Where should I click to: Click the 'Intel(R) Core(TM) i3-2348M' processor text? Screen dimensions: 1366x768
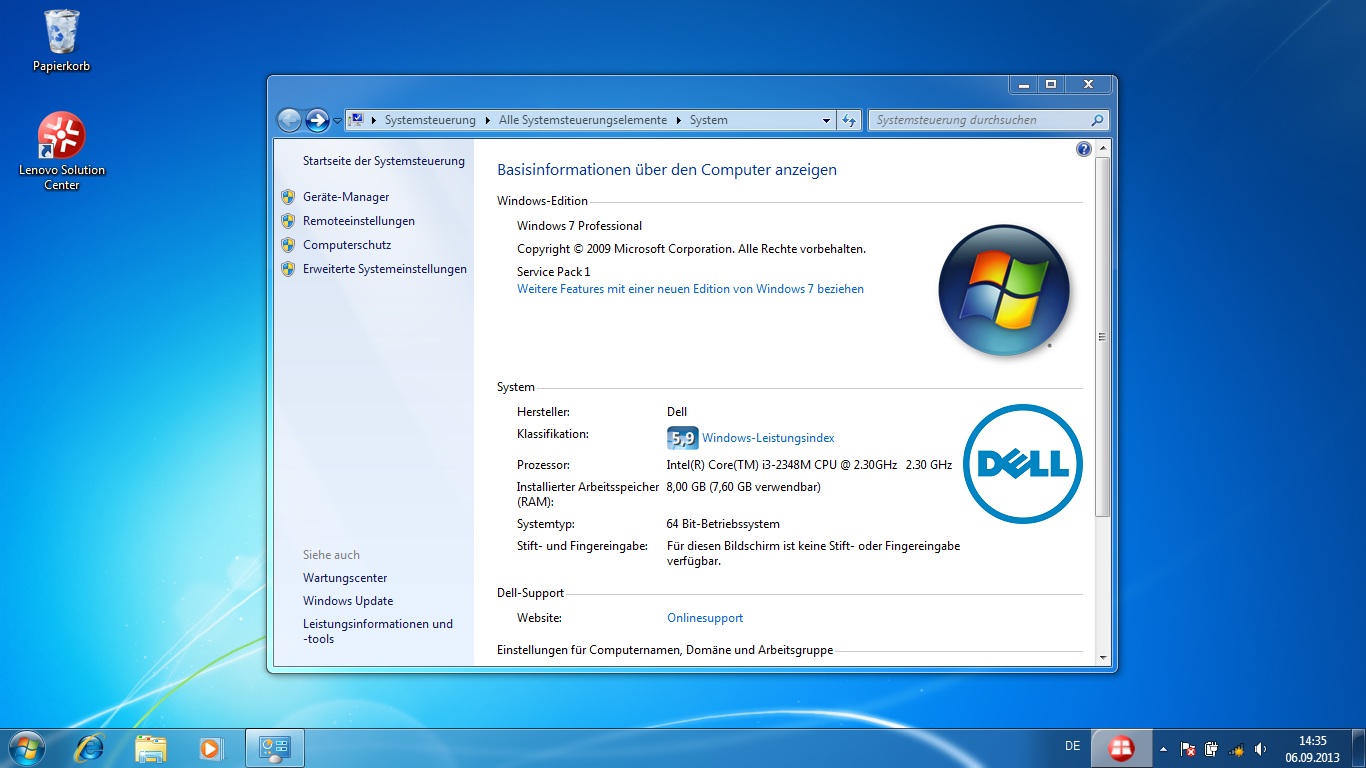click(x=809, y=465)
